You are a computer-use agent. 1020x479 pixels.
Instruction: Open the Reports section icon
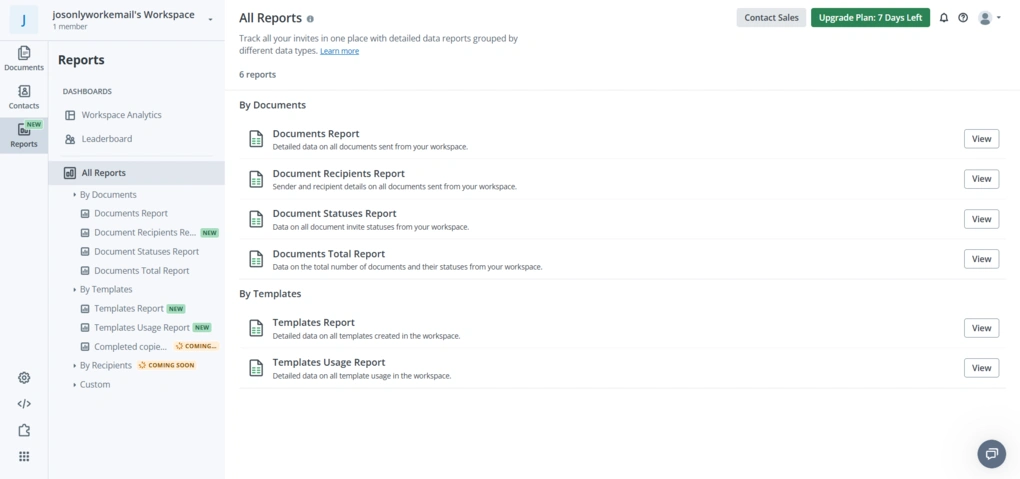pos(24,130)
